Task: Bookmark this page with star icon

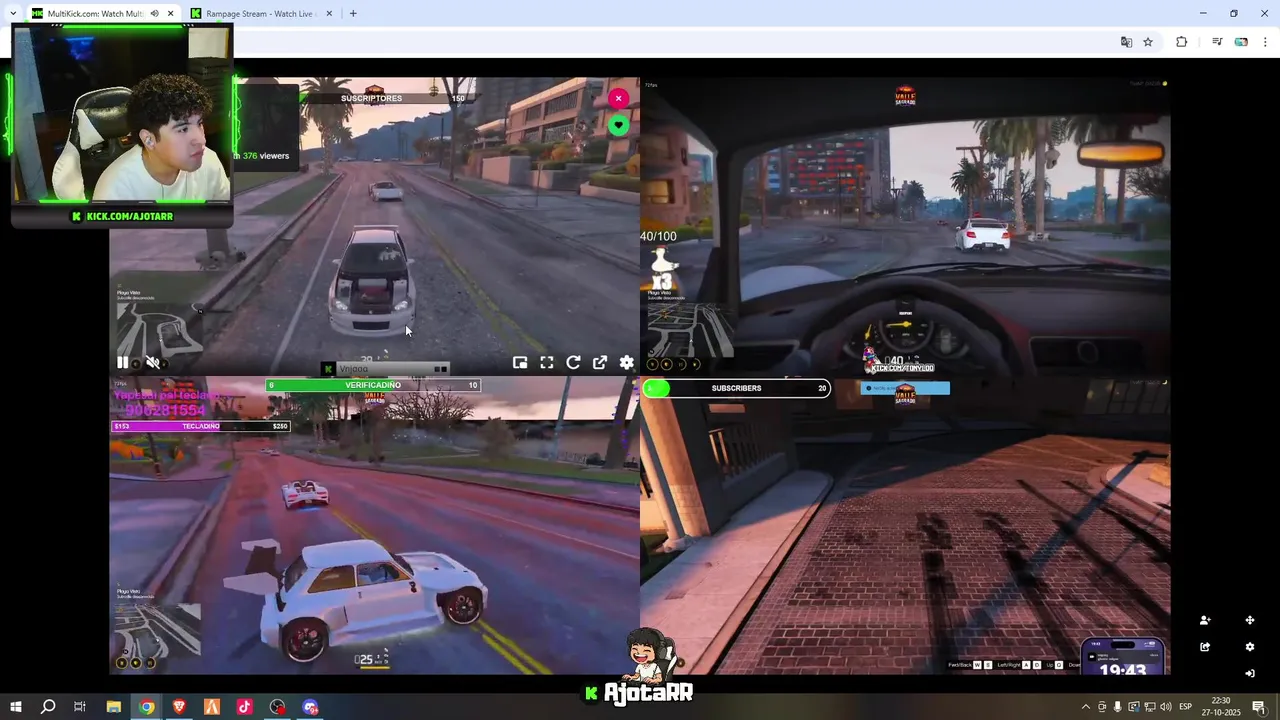Action: 1148,42
